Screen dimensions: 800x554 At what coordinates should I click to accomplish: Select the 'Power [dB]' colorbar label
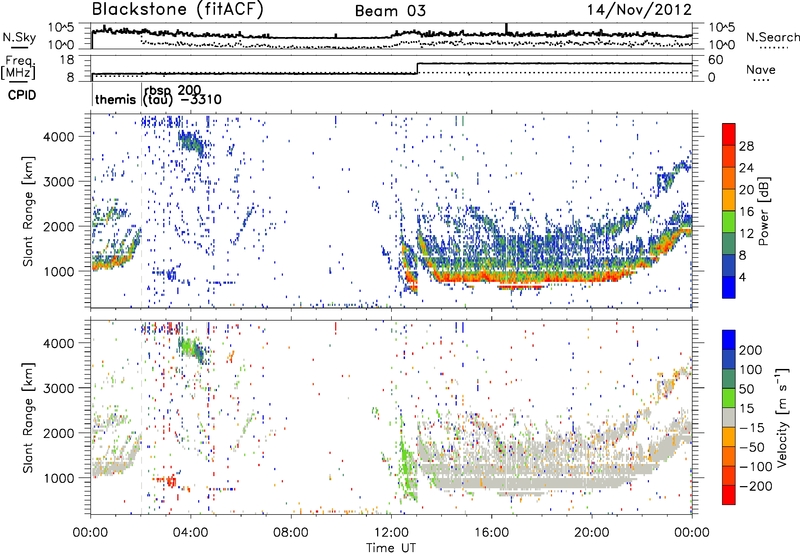coord(764,211)
